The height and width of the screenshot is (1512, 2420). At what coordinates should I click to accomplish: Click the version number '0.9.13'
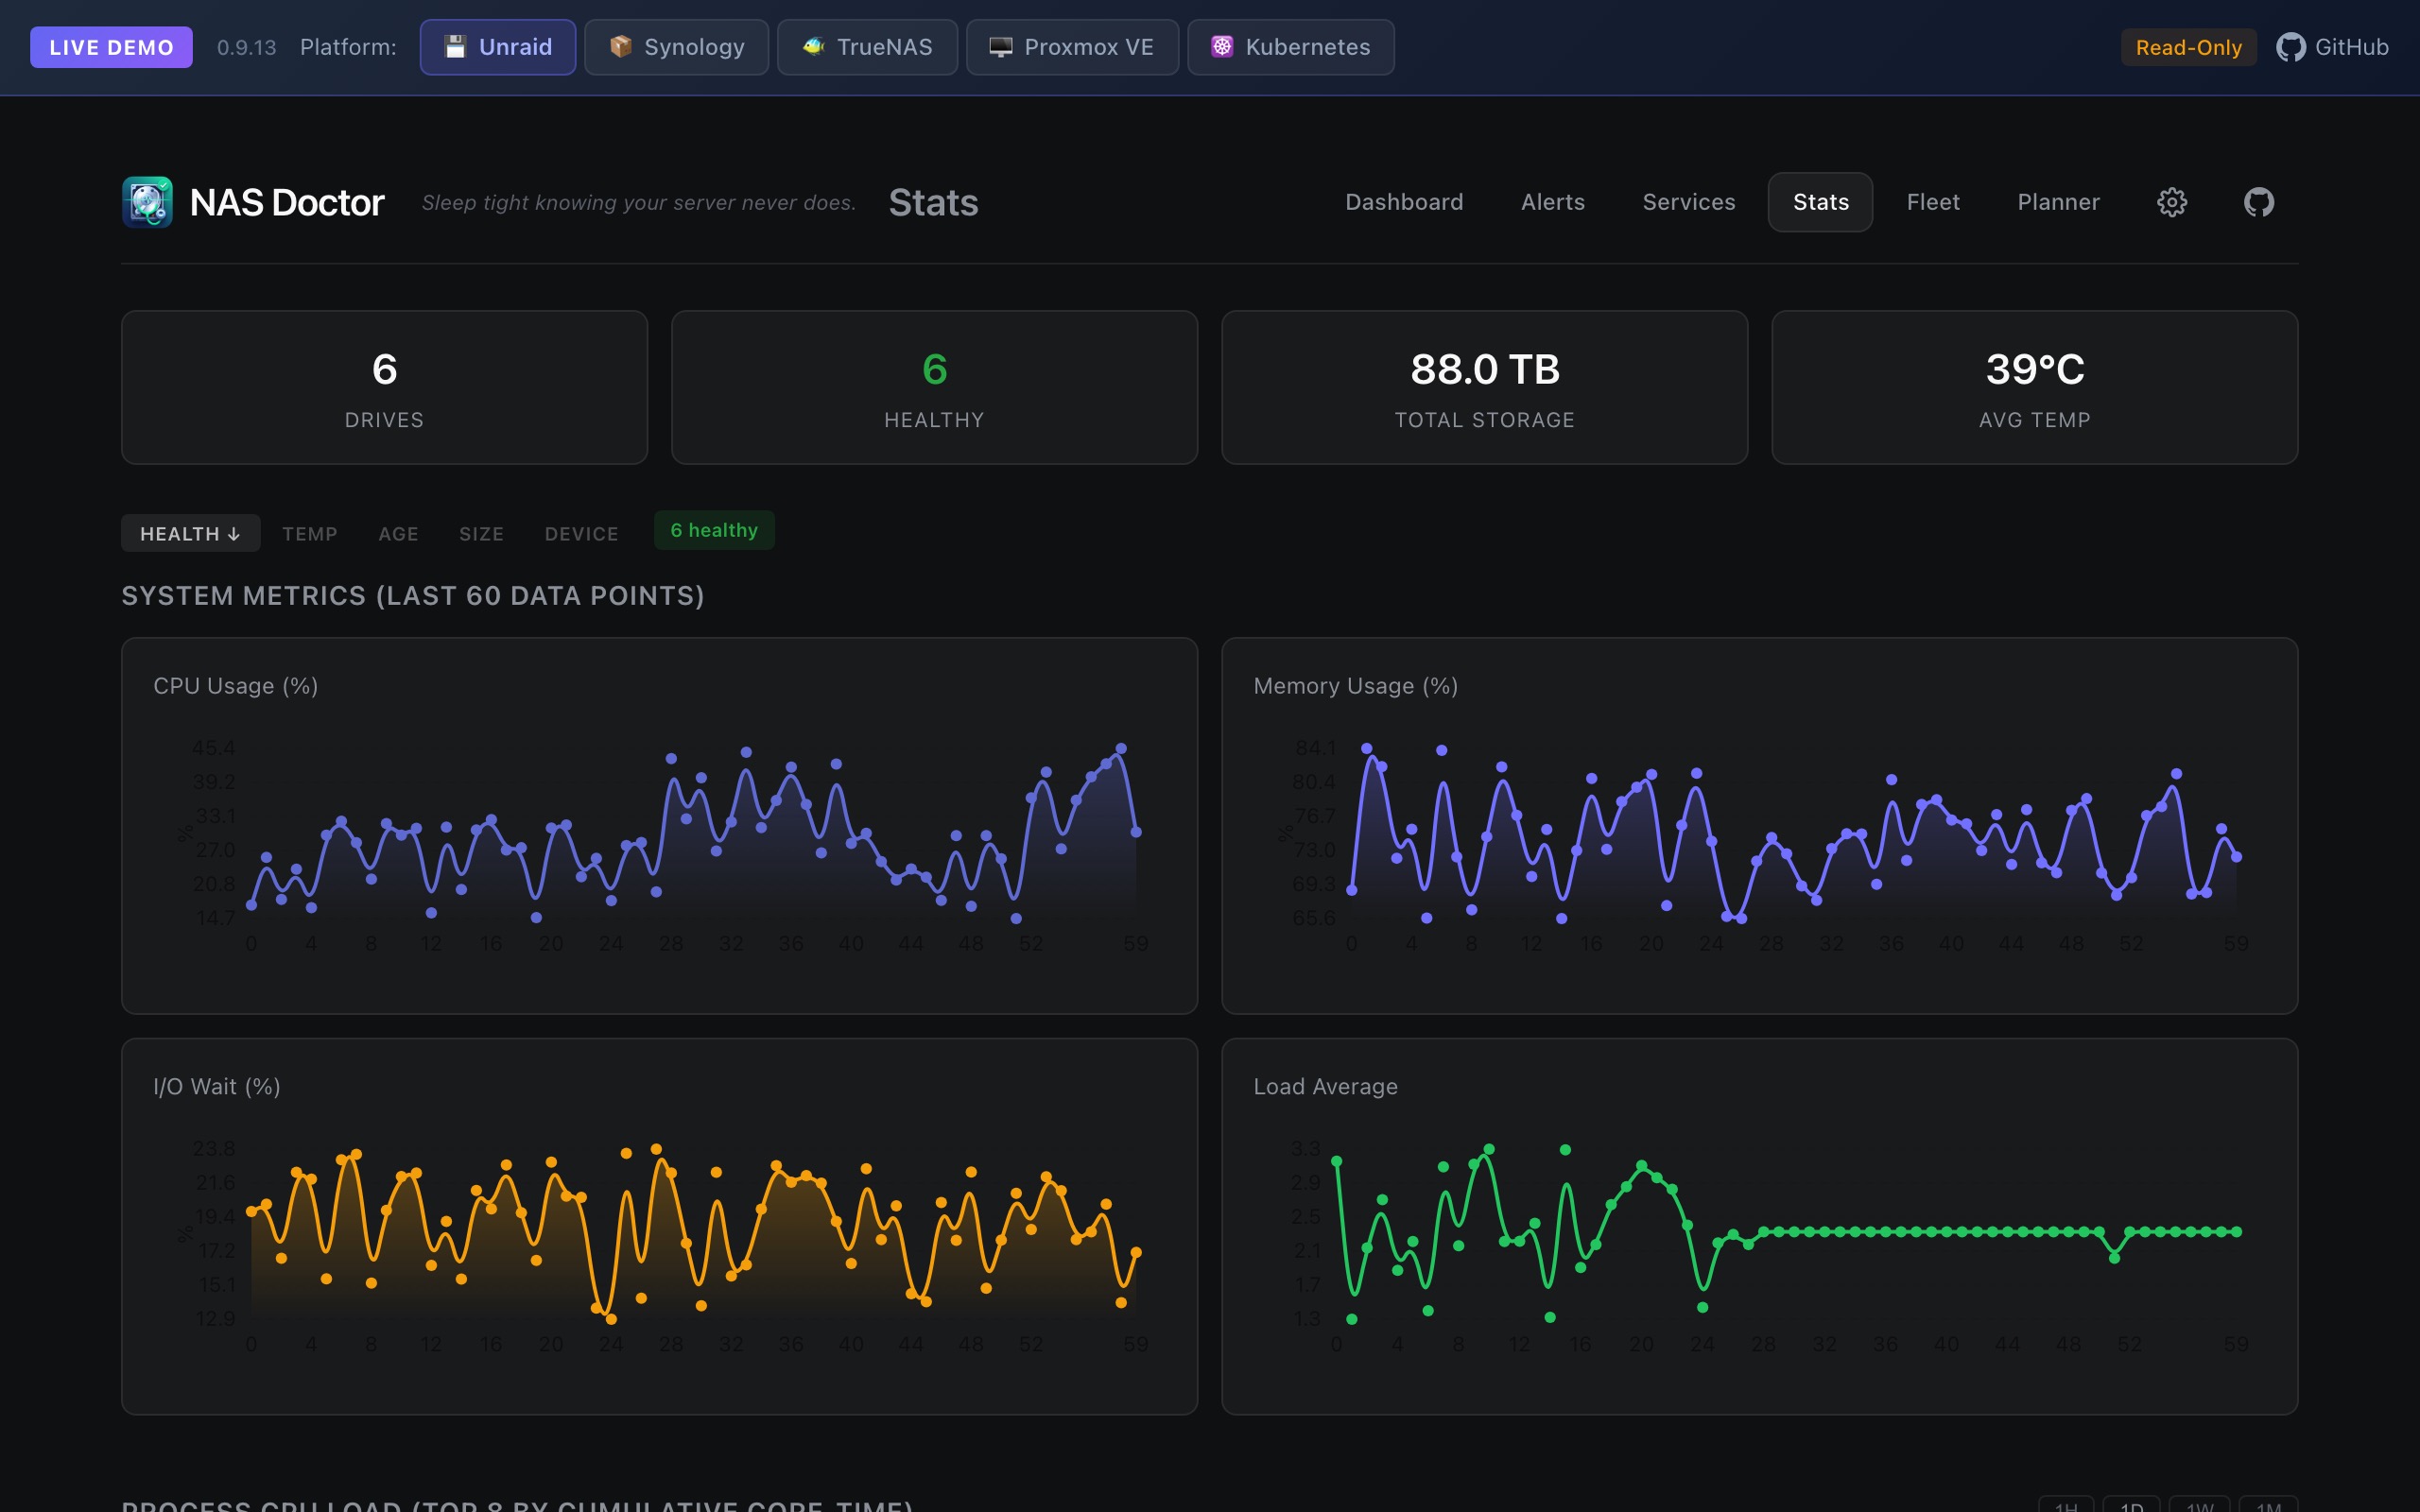[x=246, y=47]
